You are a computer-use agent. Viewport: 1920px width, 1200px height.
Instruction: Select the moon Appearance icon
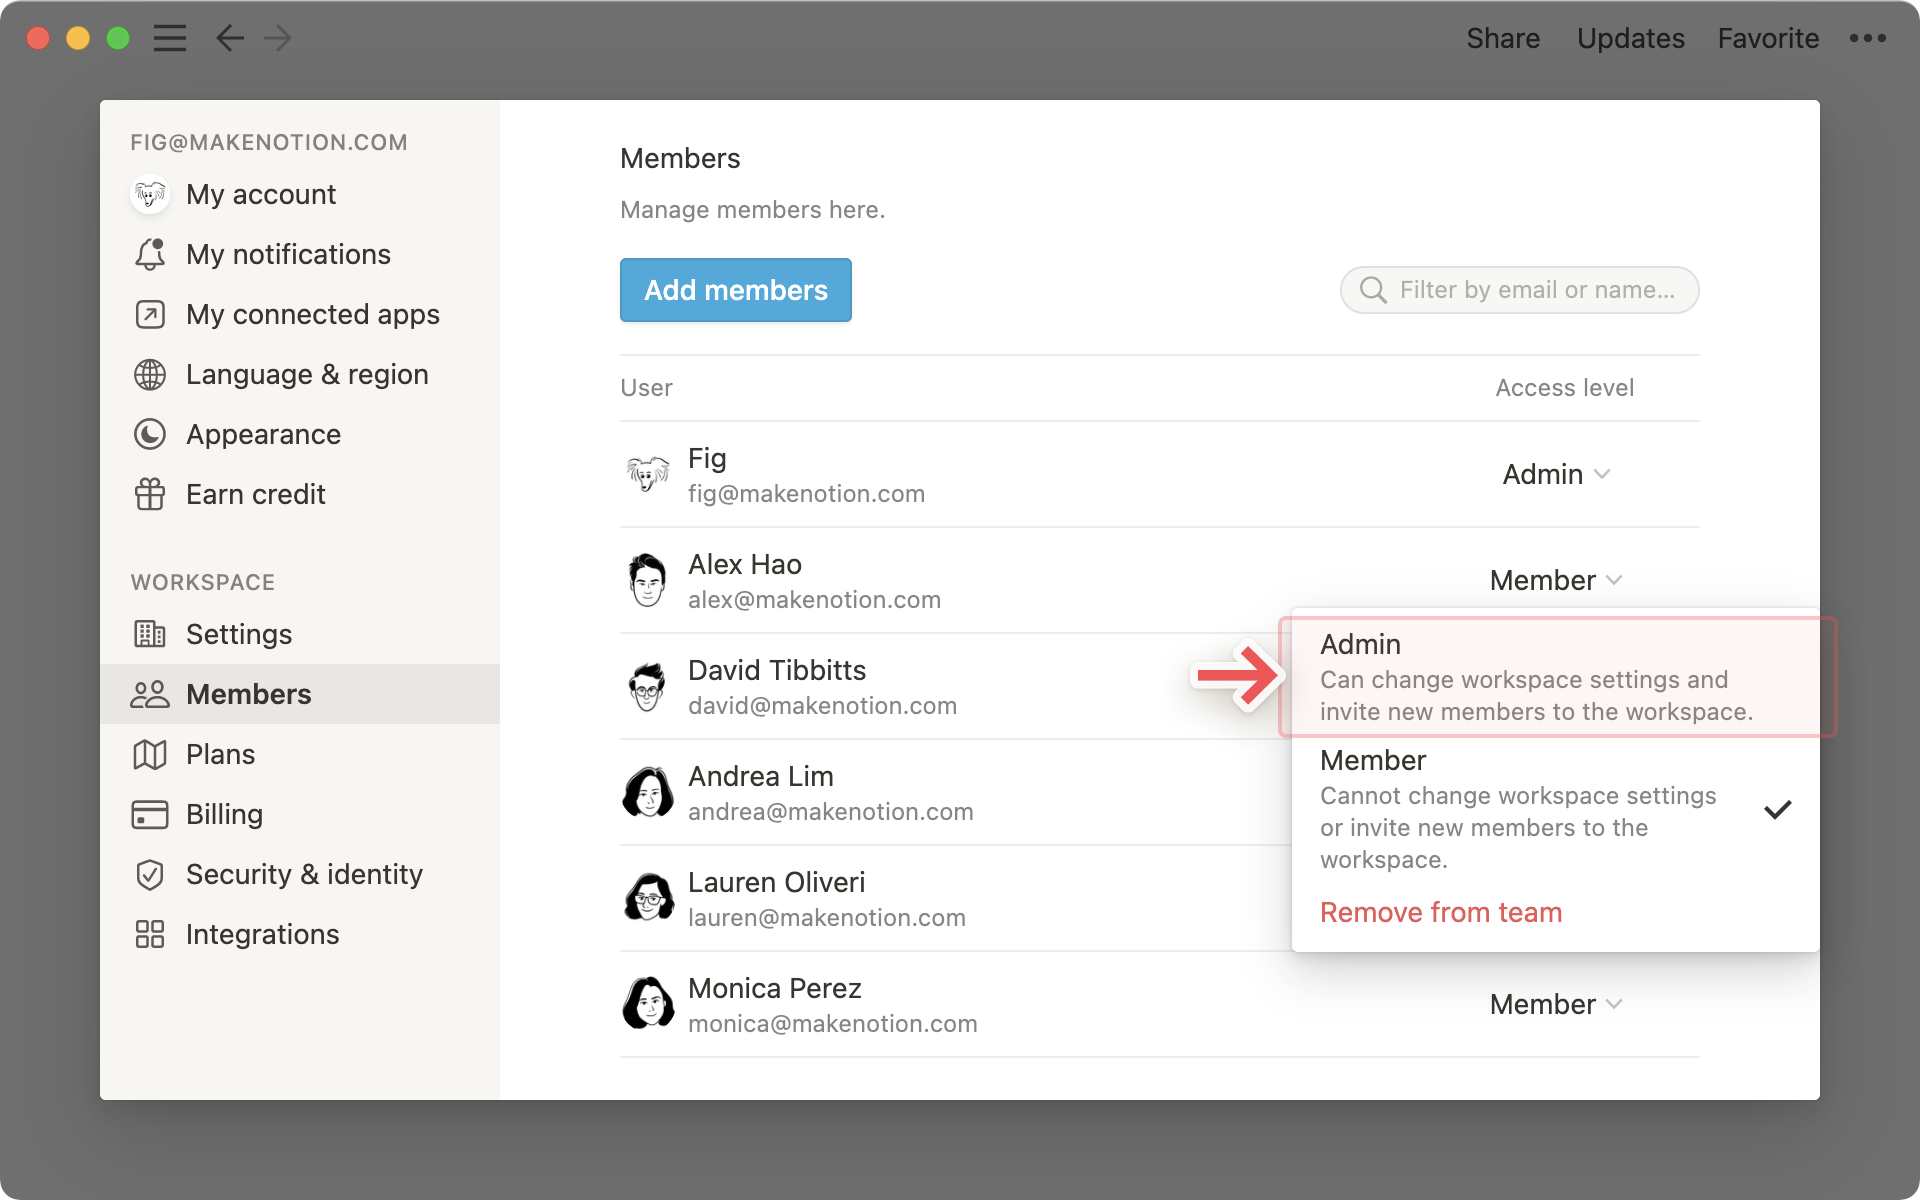[150, 434]
